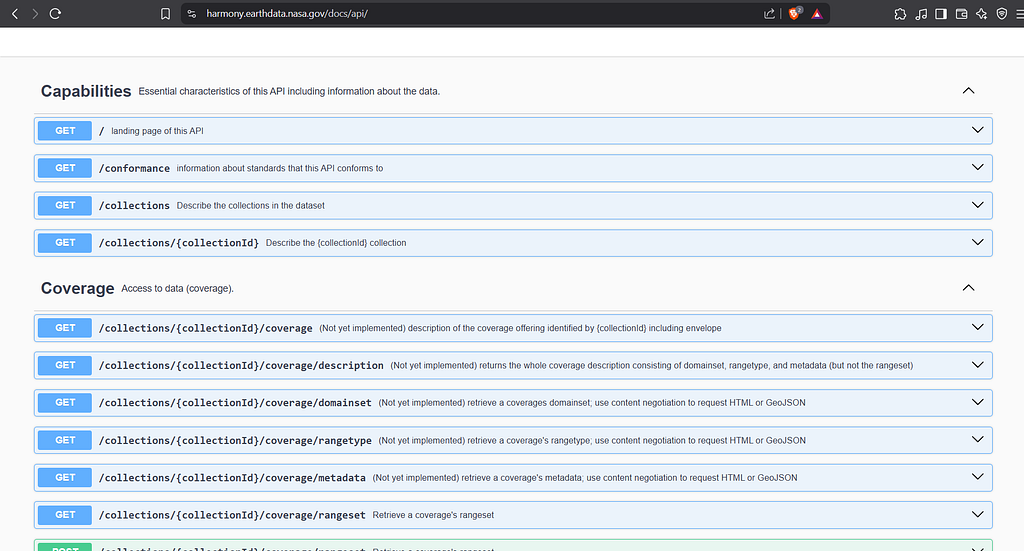
Task: Expand the GET coverage/rangeset endpoint chevron
Action: (x=978, y=514)
